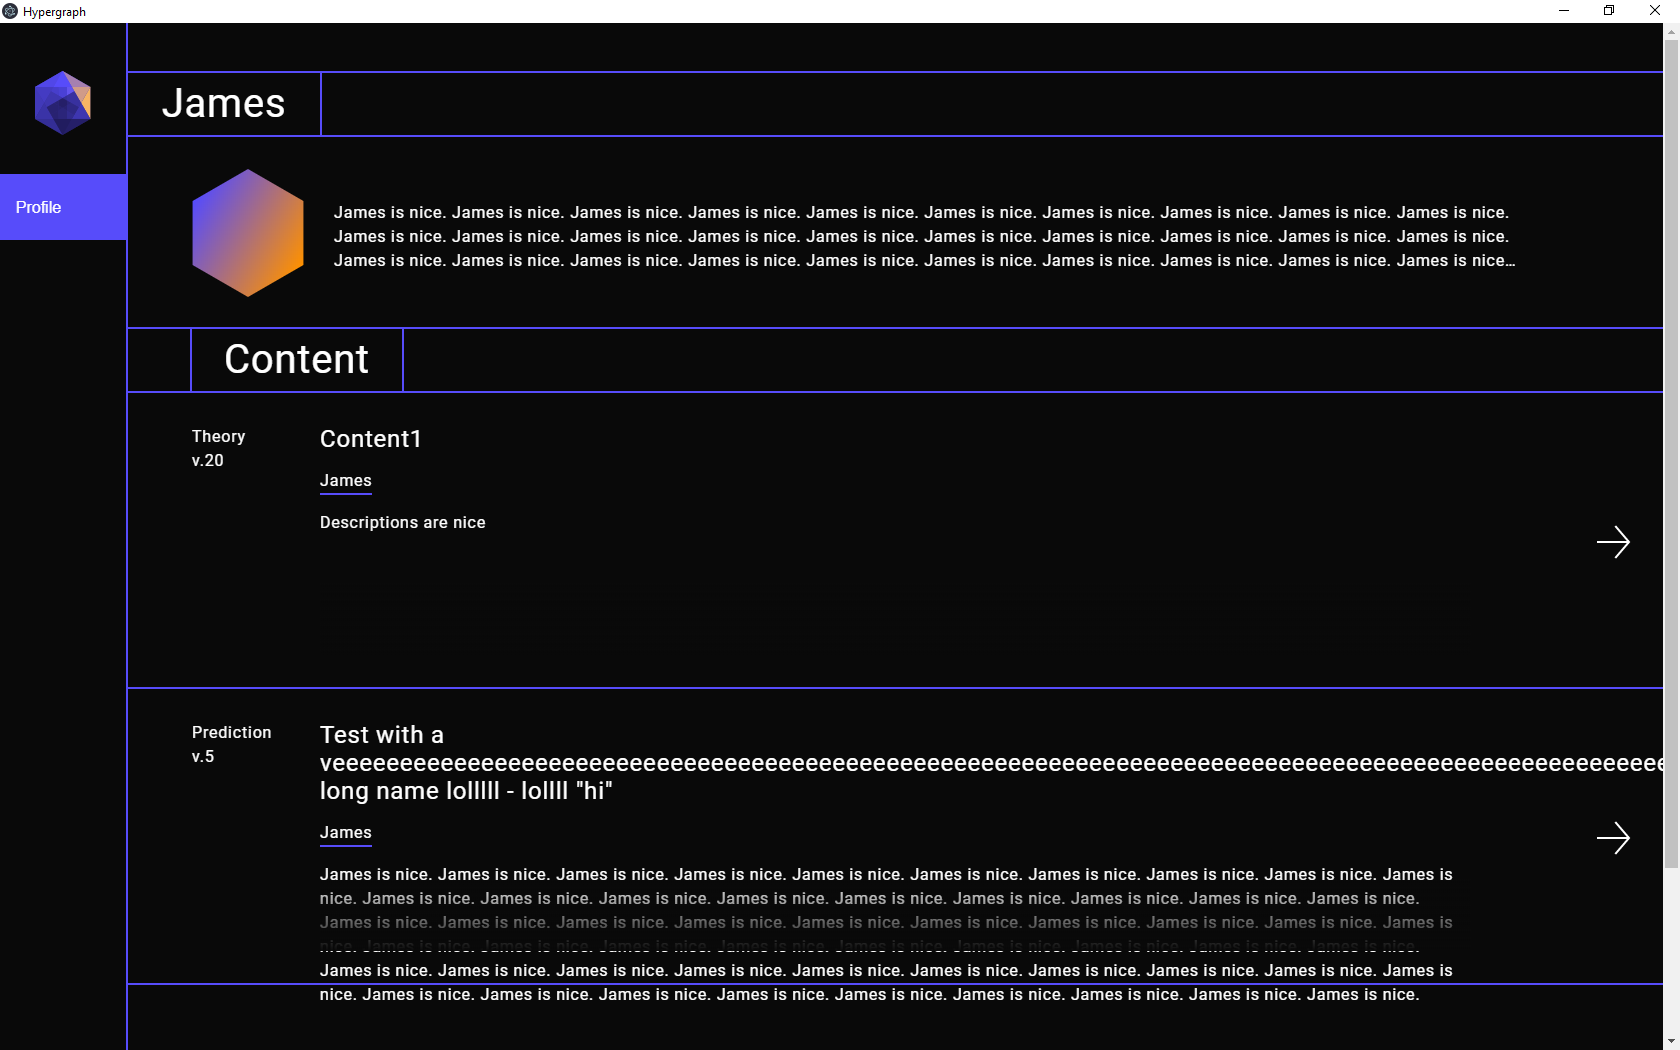Restore down the Hypergraph window
The height and width of the screenshot is (1050, 1680).
point(1609,11)
